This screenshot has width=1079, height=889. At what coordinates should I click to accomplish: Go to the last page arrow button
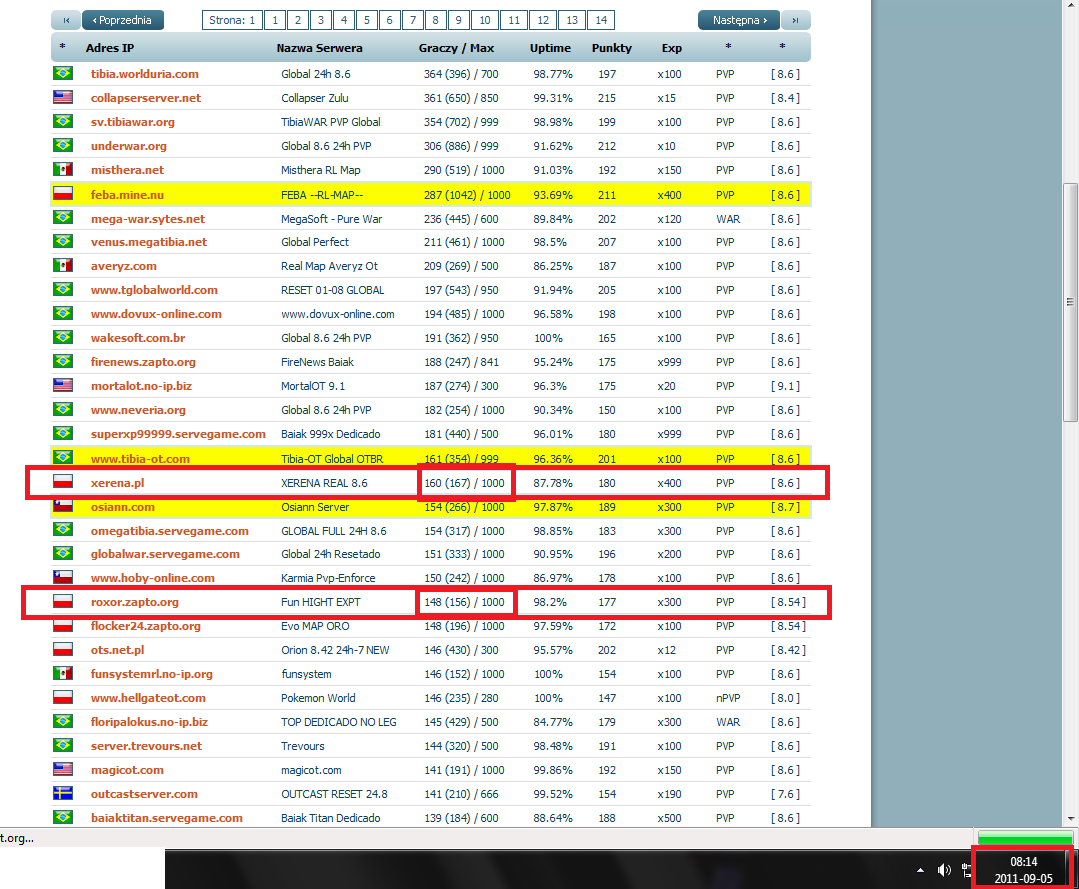tap(795, 20)
